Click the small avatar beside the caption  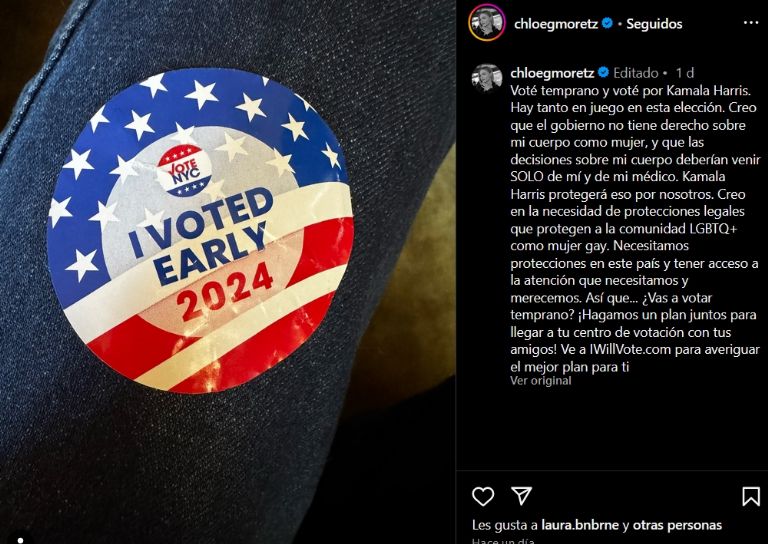click(486, 77)
